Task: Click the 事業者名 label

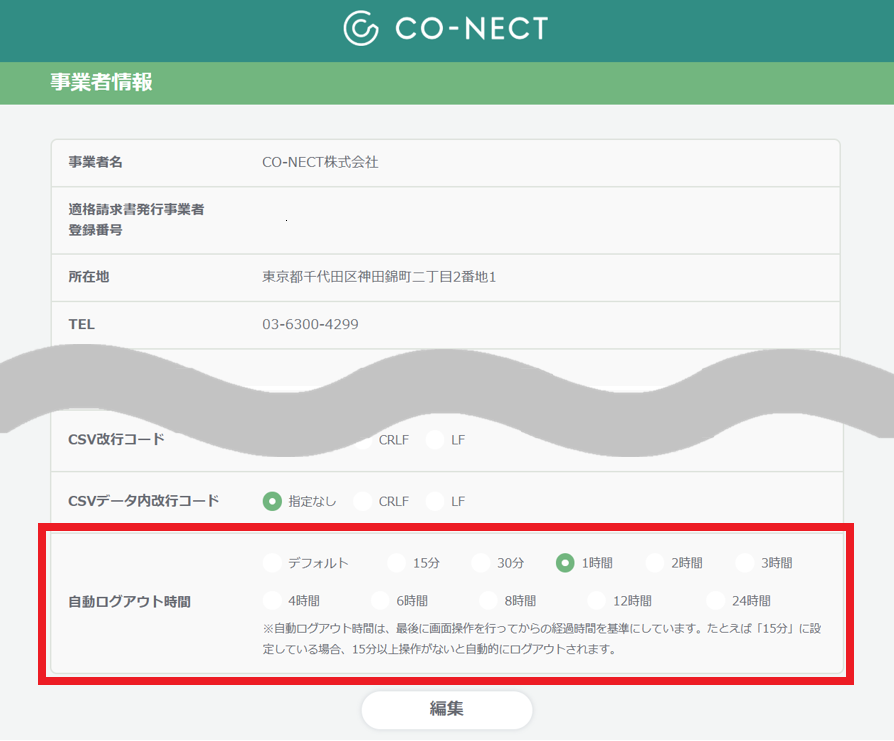Action: pos(95,162)
